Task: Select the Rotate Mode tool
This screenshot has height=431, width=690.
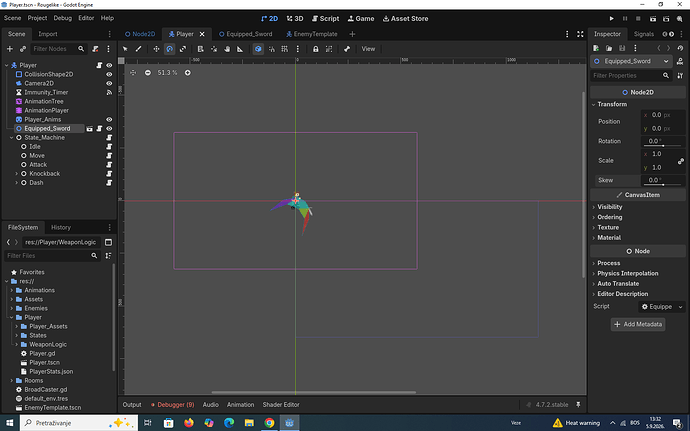Action: pyautogui.click(x=169, y=49)
